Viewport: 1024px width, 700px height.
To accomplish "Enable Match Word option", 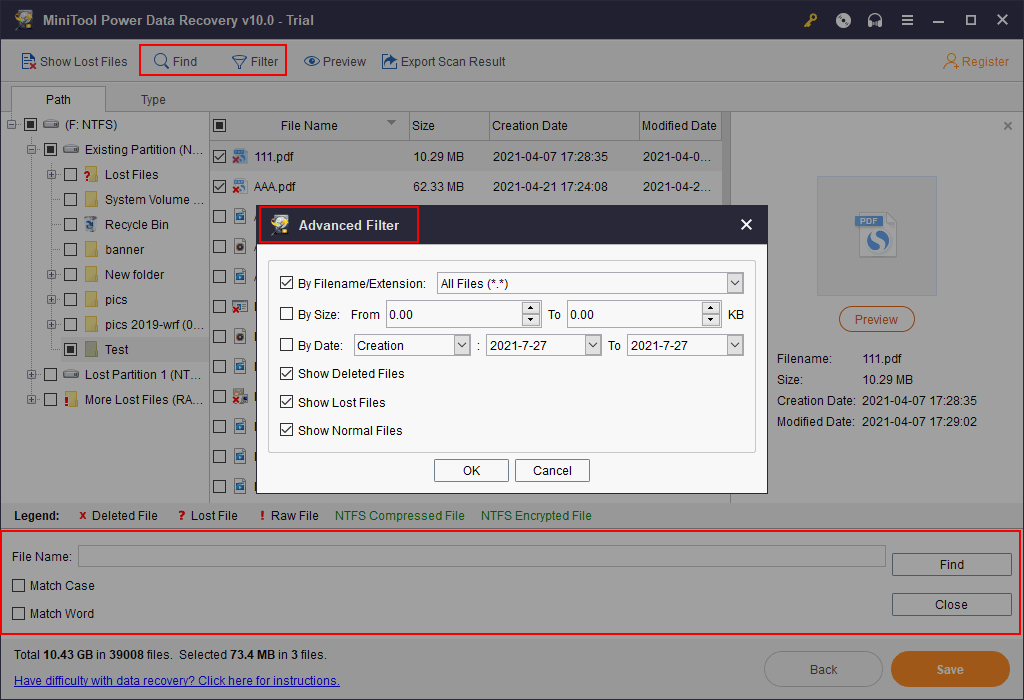I will coord(18,613).
